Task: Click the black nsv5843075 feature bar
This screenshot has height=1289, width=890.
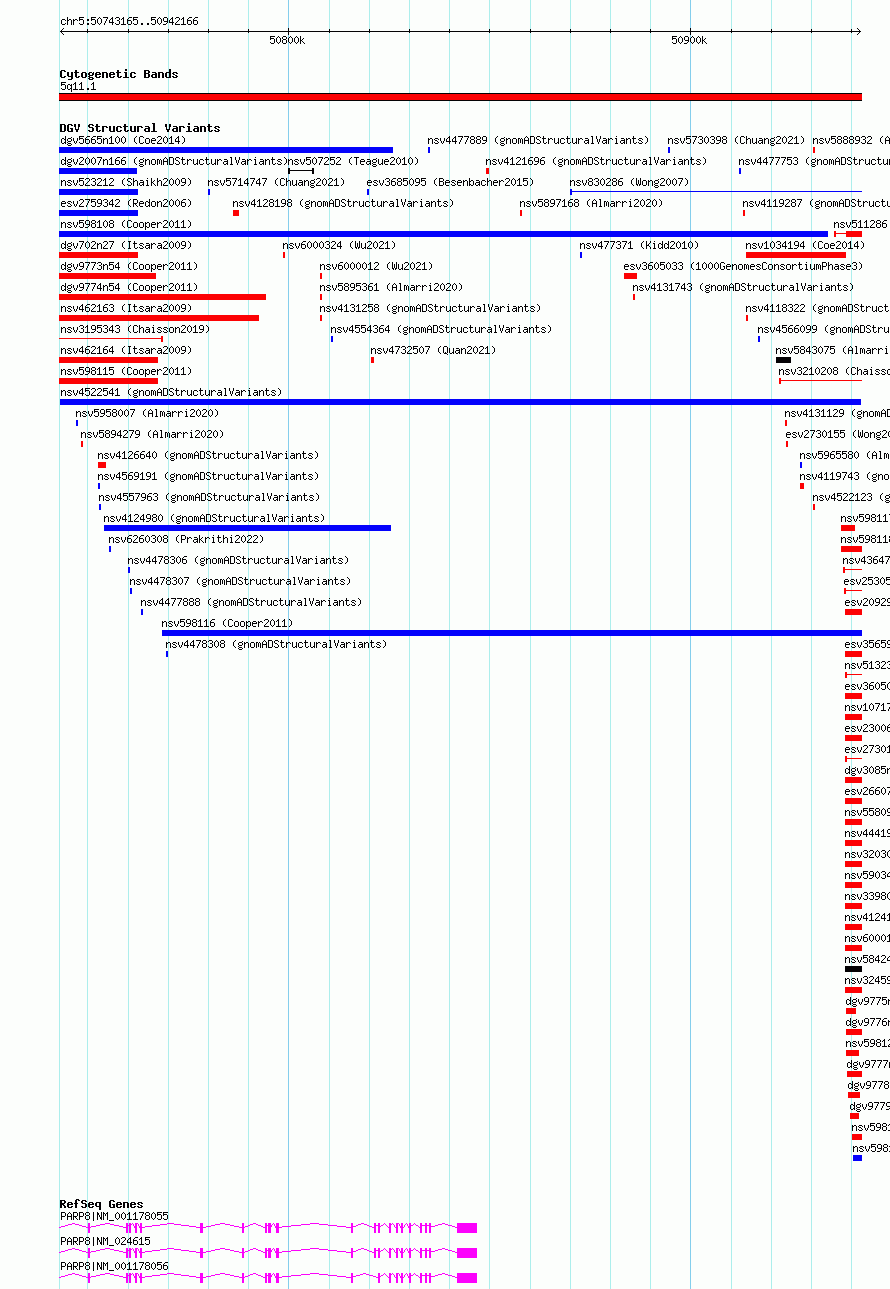Action: click(x=783, y=360)
